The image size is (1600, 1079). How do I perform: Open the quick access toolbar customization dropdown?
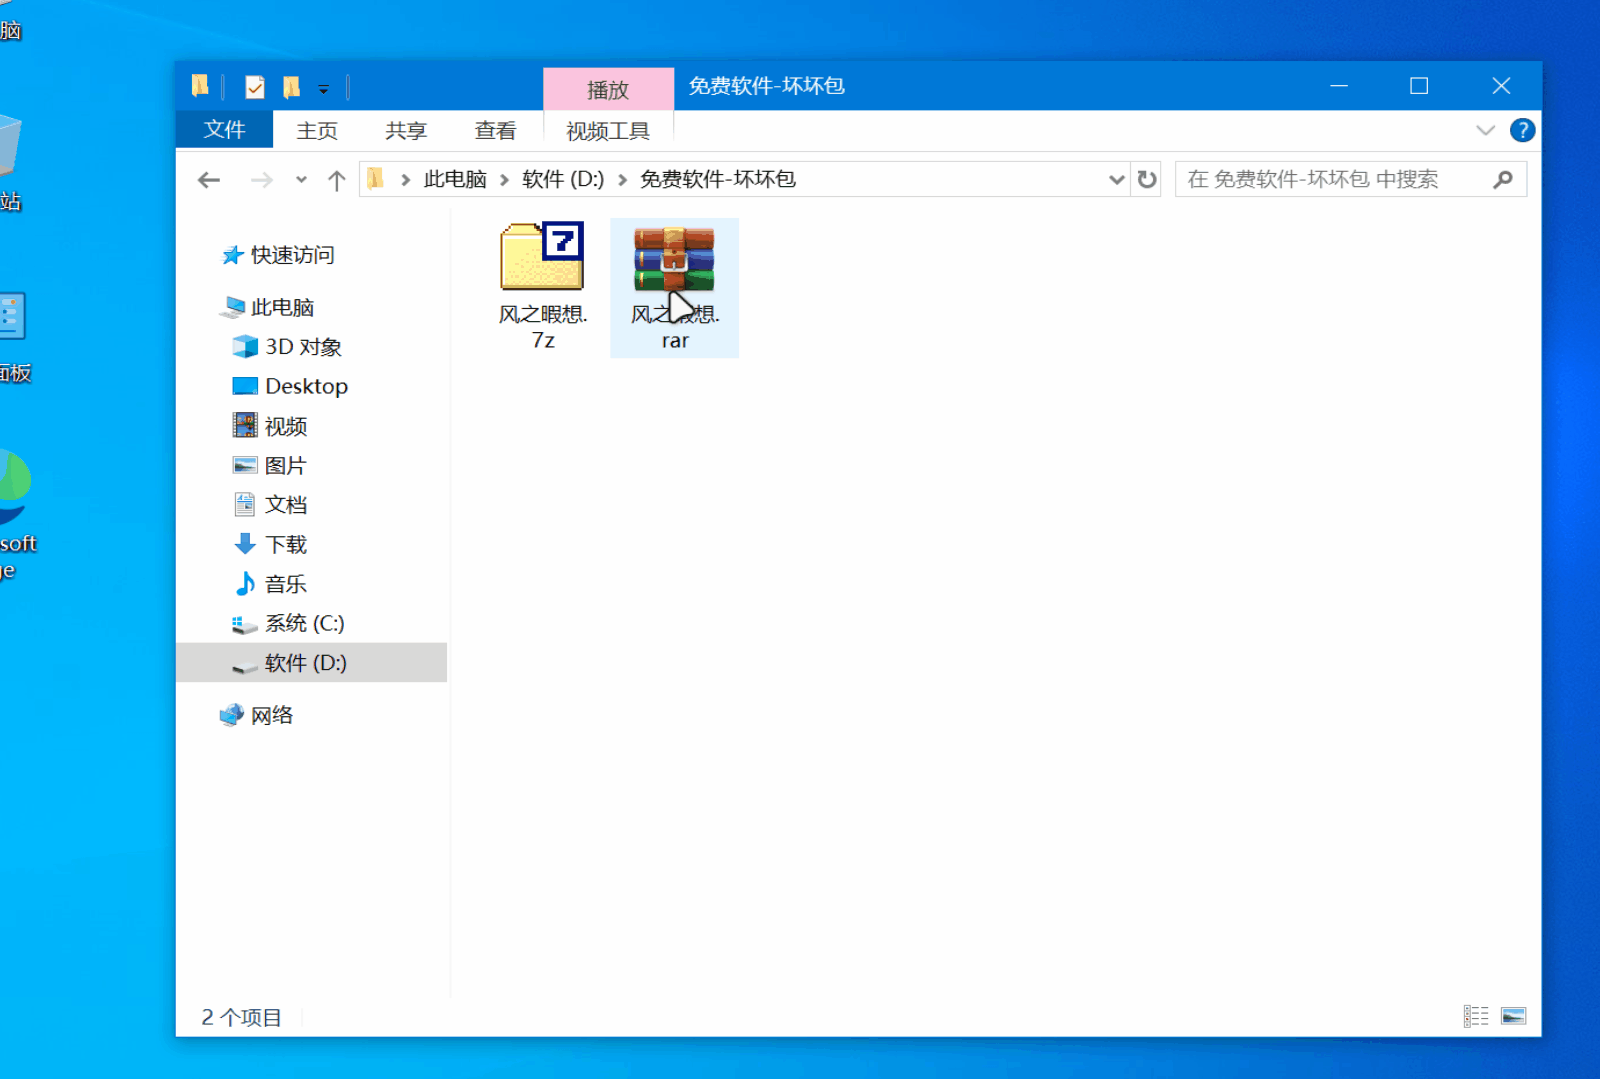(x=324, y=88)
